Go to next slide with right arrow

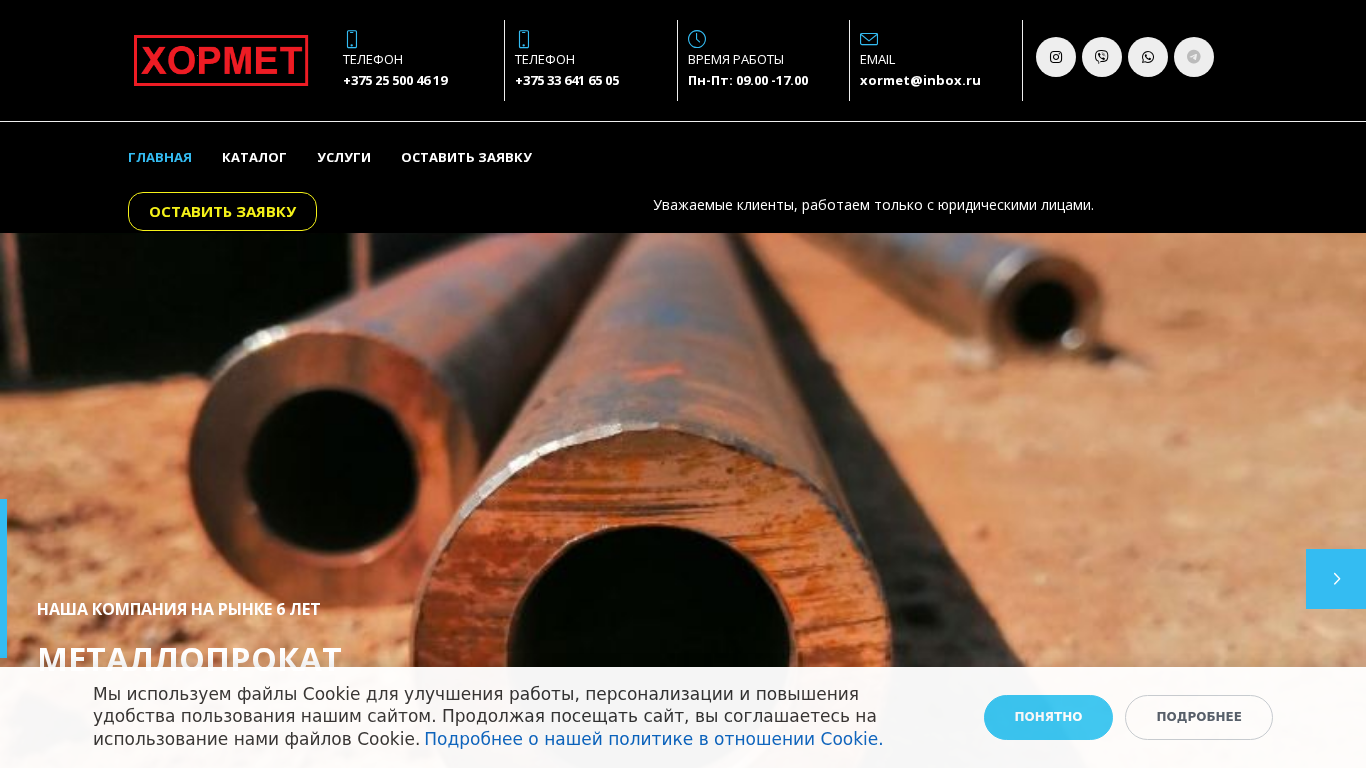[1336, 579]
